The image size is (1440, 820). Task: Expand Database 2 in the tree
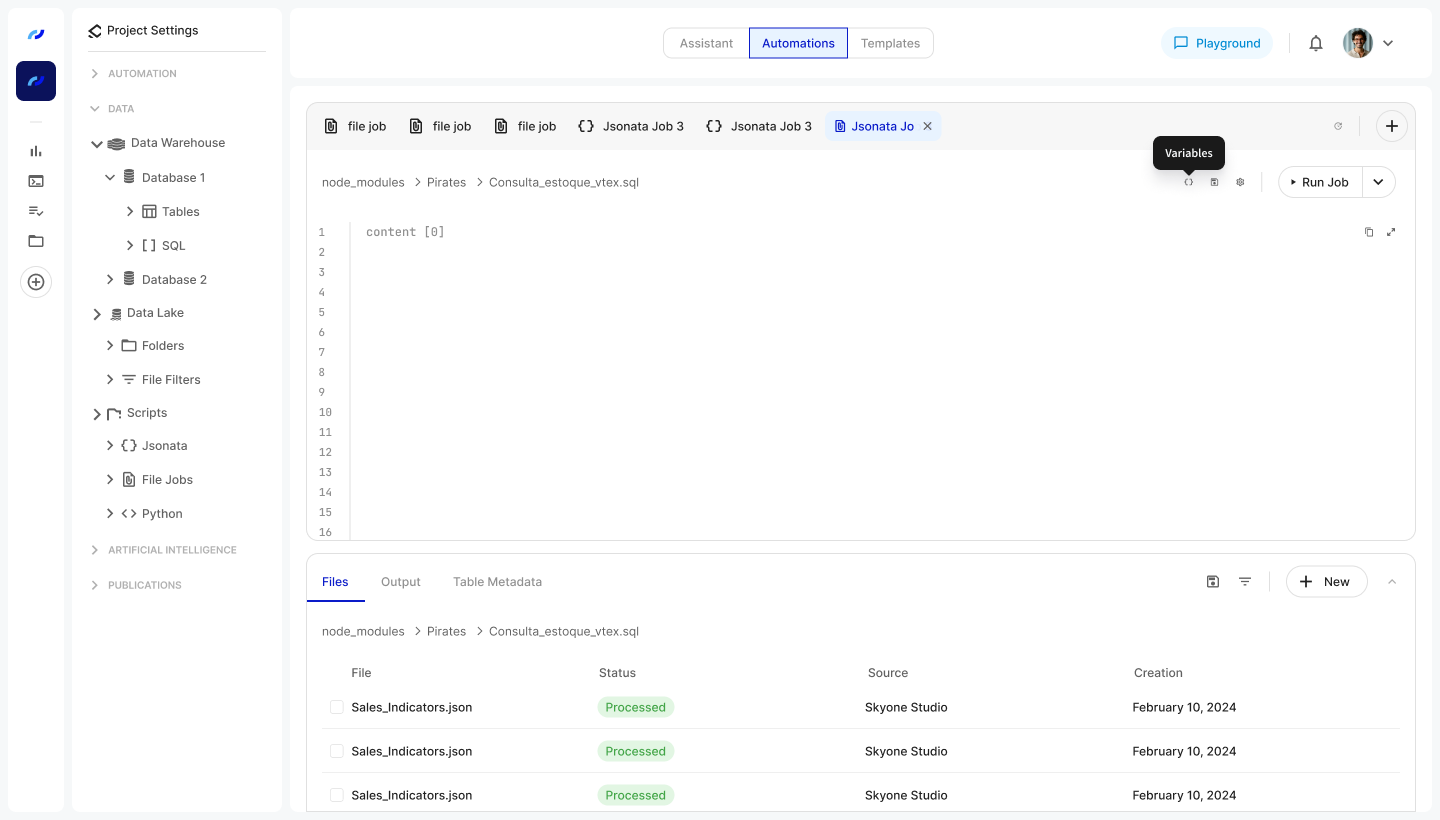tap(110, 279)
